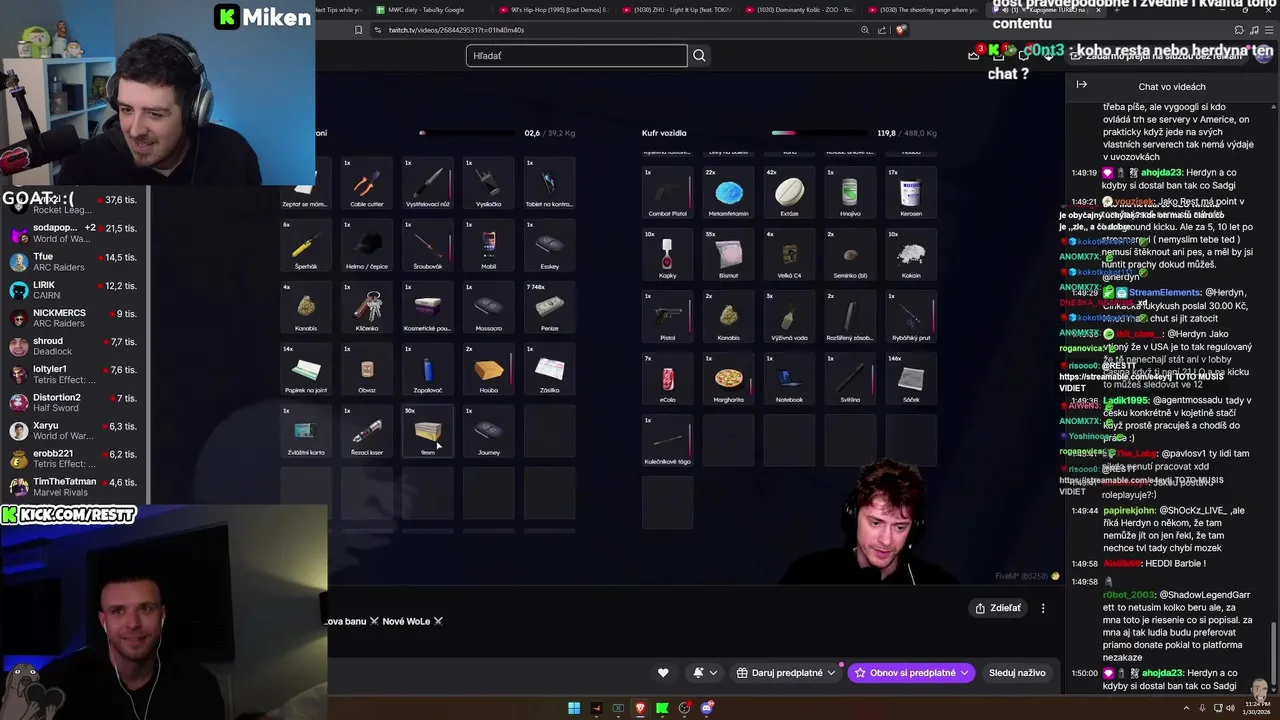The image size is (1280, 720).
Task: Select Metamfetamin in vehicle trunk
Action: point(729,192)
